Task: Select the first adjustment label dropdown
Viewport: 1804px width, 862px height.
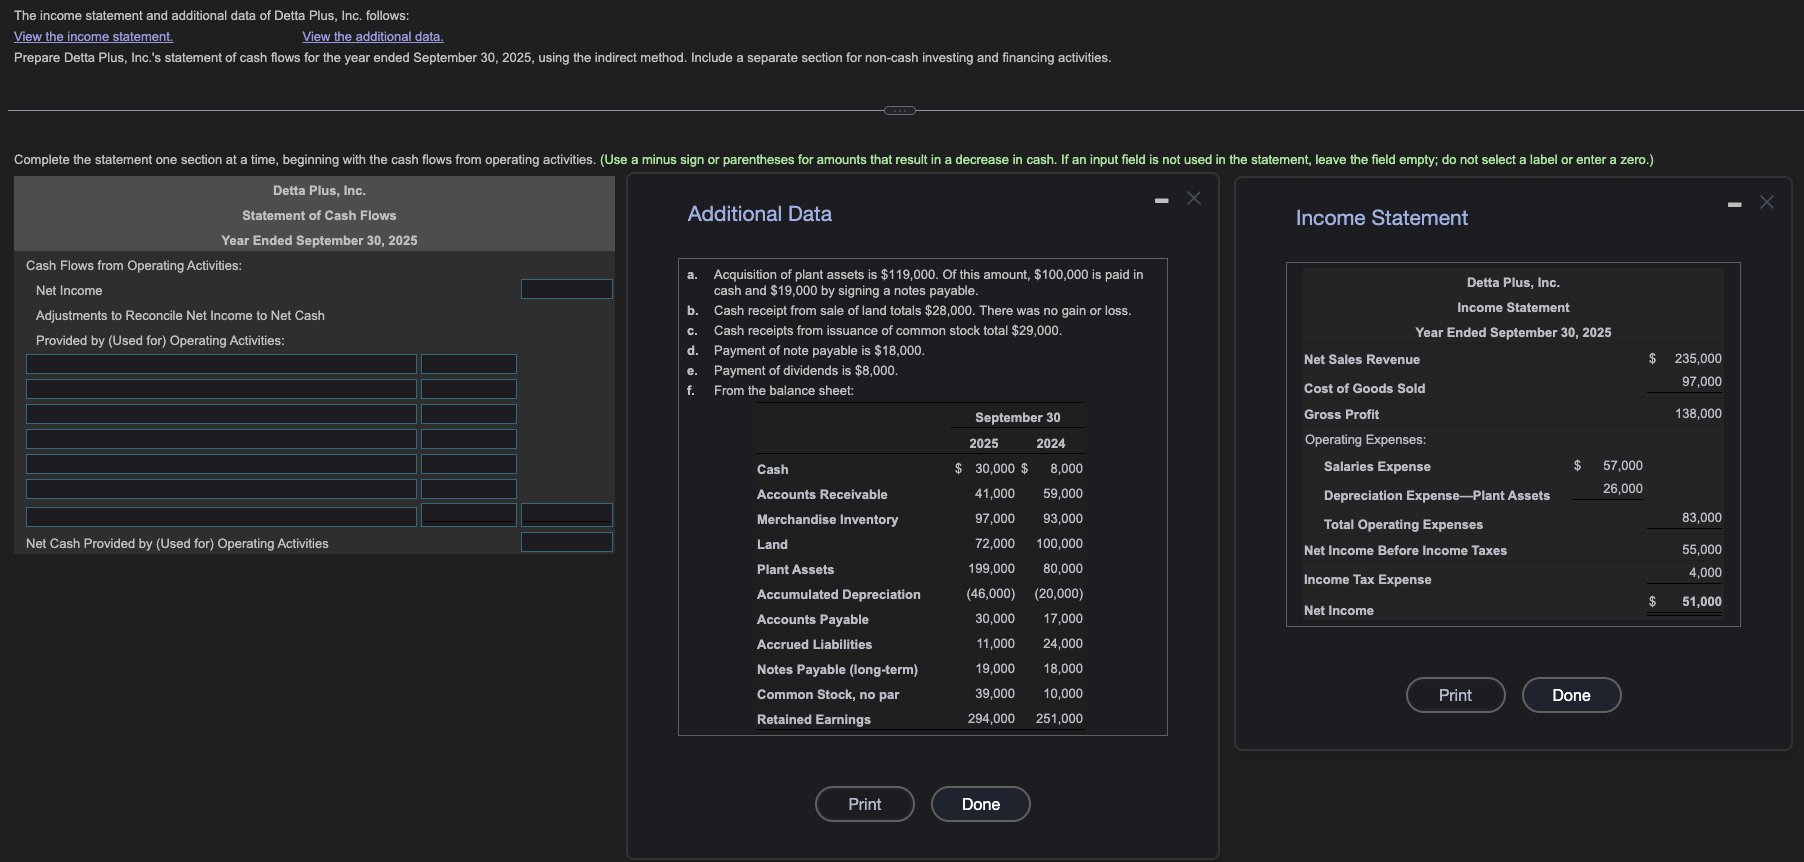Action: 221,364
